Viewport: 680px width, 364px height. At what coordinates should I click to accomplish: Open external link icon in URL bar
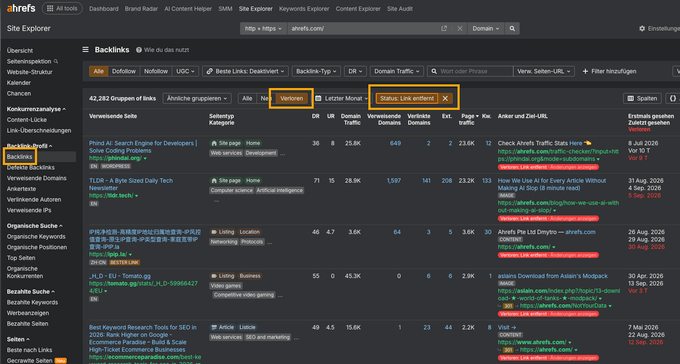click(444, 29)
